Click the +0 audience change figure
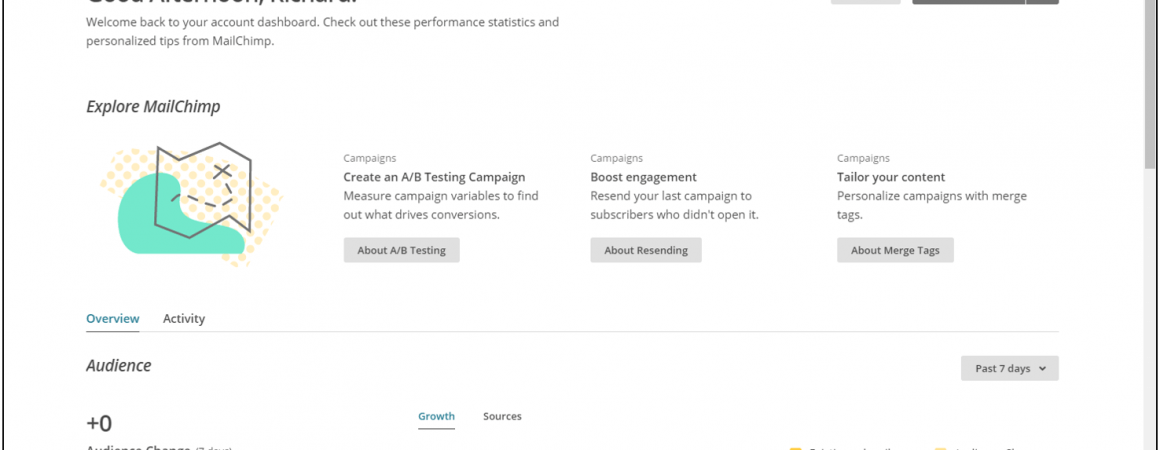1160x450 pixels. click(99, 423)
